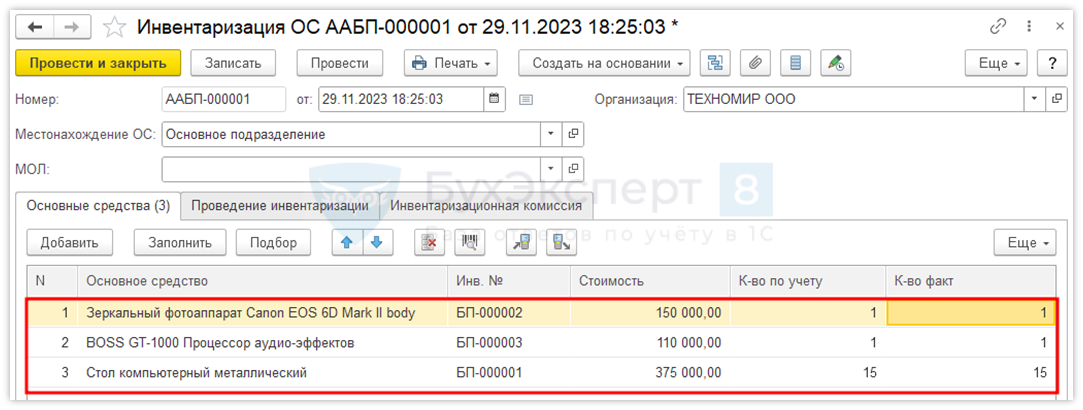1083x410 pixels.
Task: Click the empty МОЛ input field
Action: pyautogui.click(x=351, y=168)
